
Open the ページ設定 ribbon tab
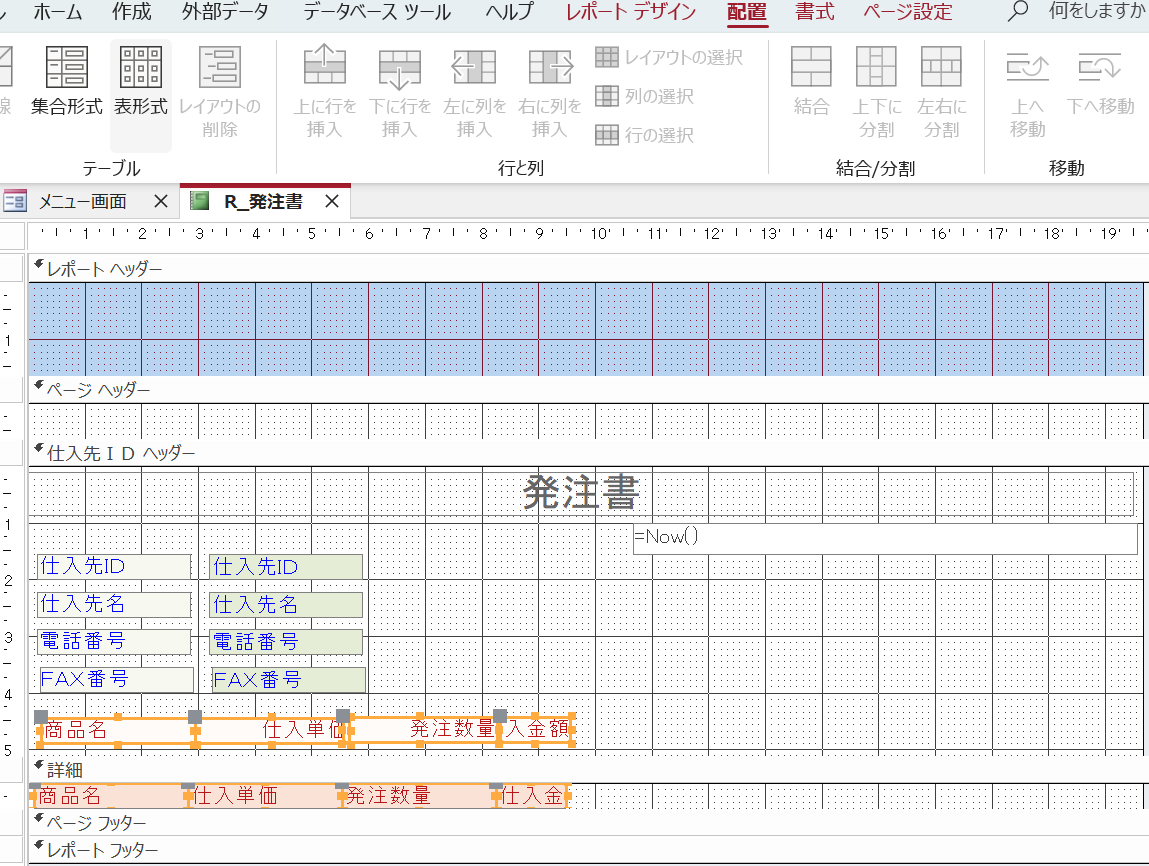coord(908,11)
